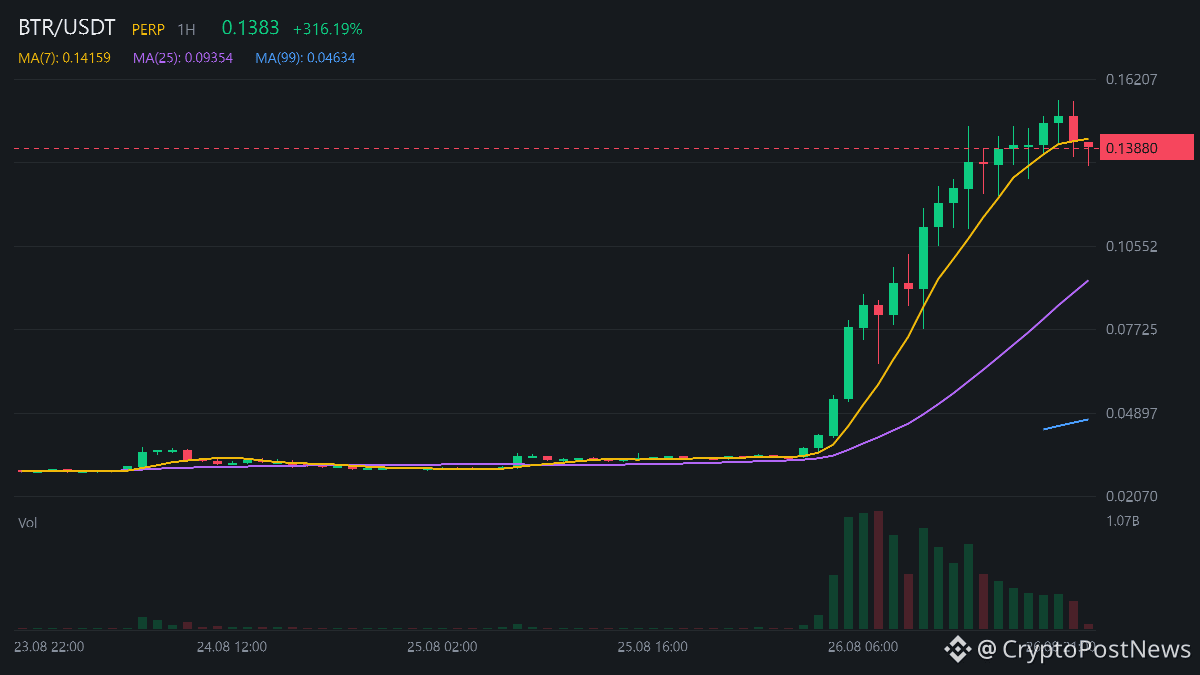Click the BTR/USDT pair title
Screen dimensions: 1200x675
67,28
